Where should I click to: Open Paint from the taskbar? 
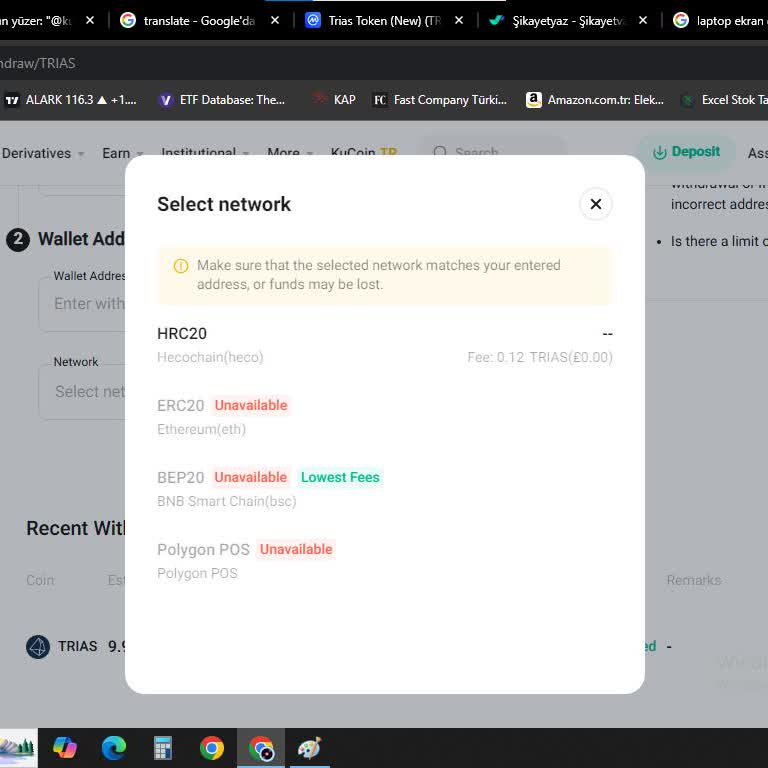coord(310,748)
